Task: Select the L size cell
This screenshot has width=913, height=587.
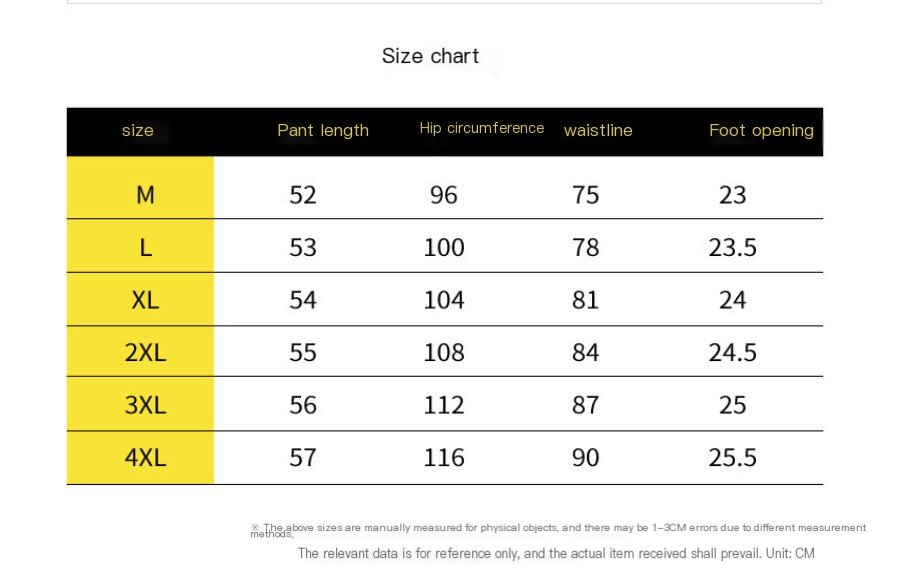Action: tap(140, 246)
